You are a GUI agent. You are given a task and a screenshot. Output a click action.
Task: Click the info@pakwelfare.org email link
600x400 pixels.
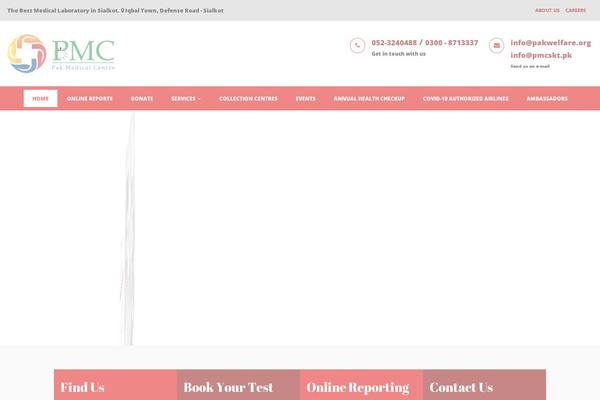551,42
